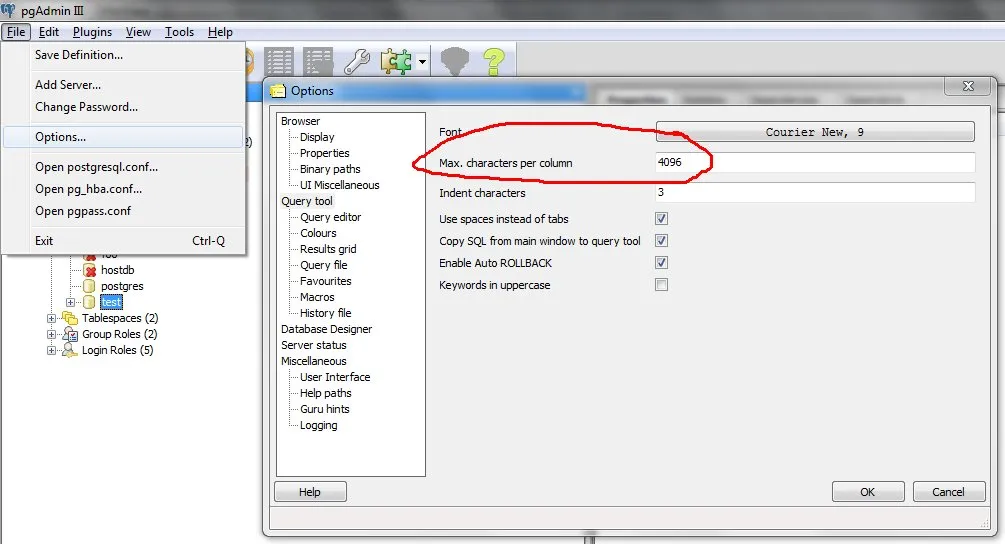This screenshot has height=544, width=1005.
Task: Click the test database cylinder icon
Action: pos(90,302)
